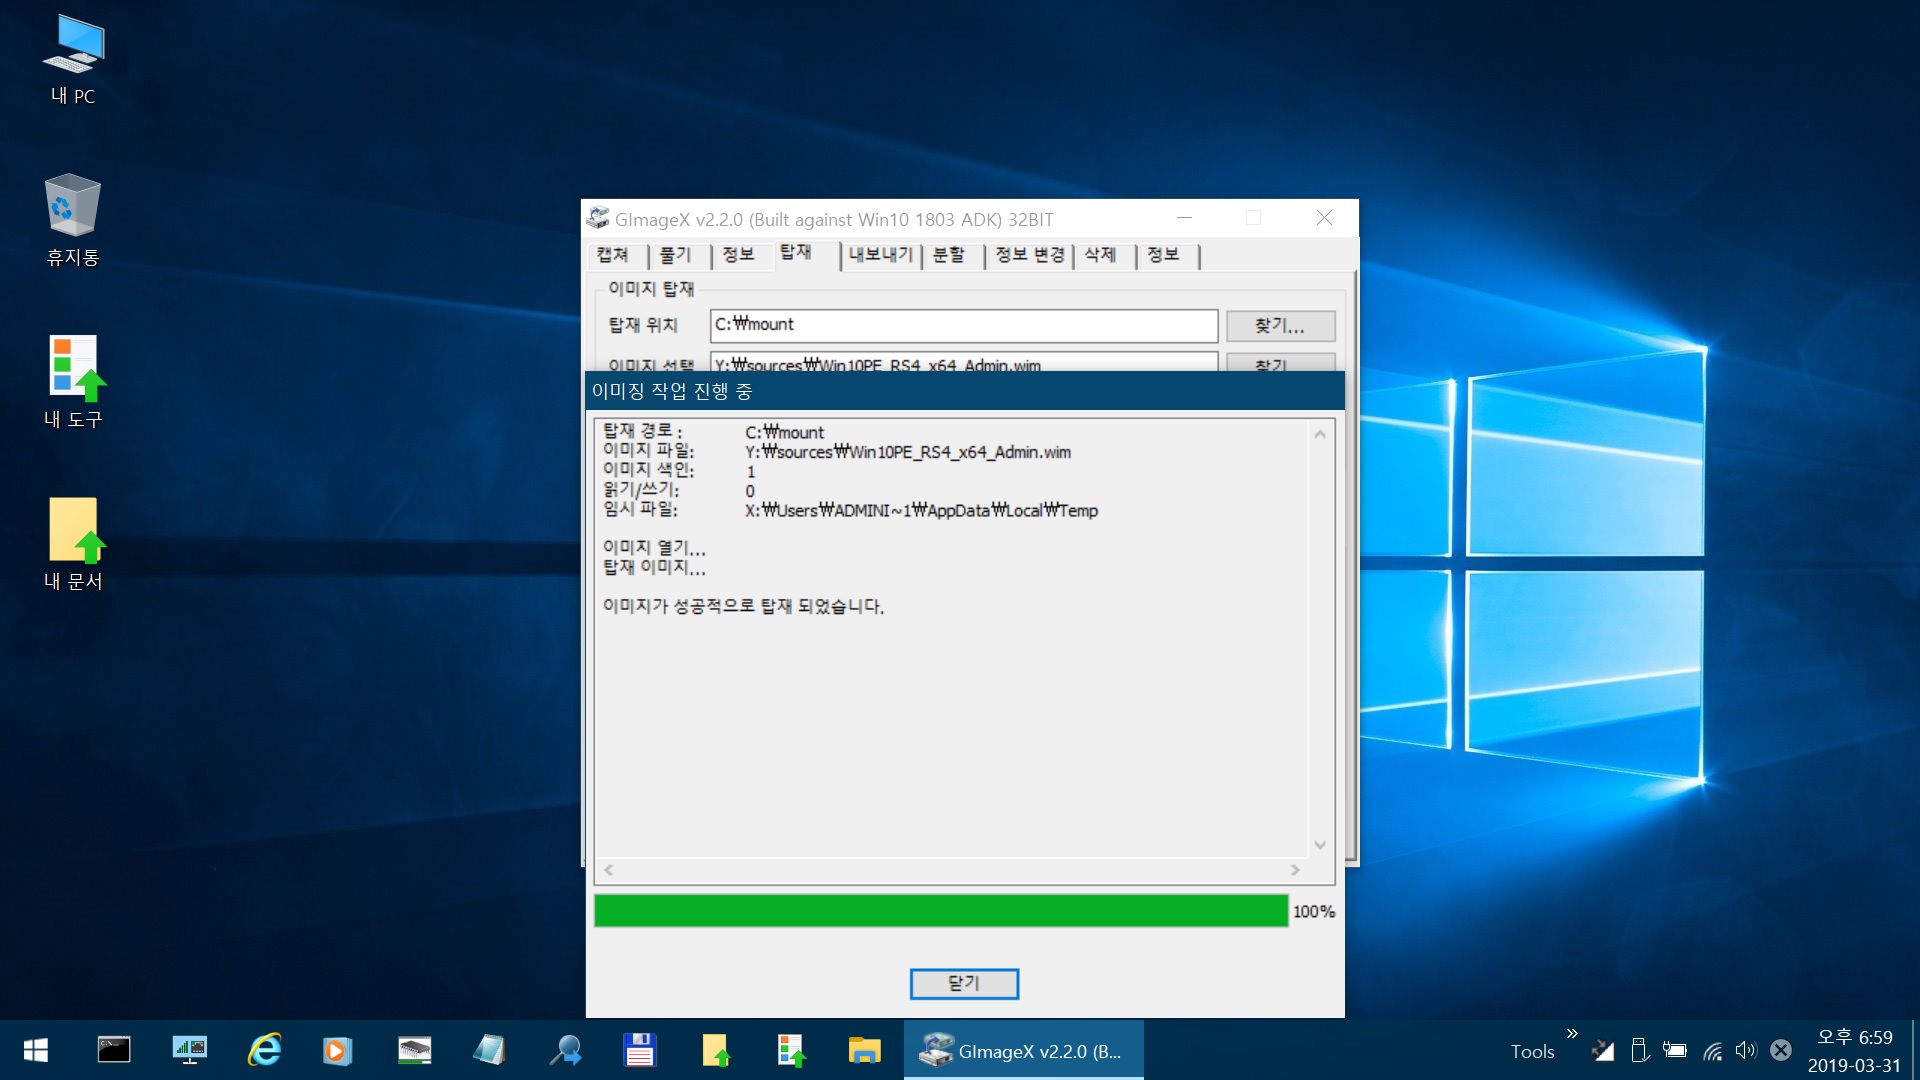Open the media player taskbar icon
The image size is (1920, 1080).
pos(338,1050)
